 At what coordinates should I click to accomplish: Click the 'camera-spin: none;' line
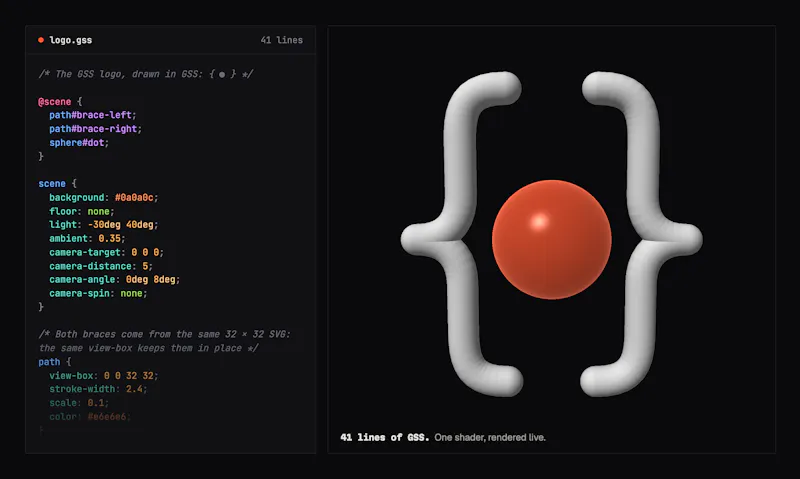point(98,293)
